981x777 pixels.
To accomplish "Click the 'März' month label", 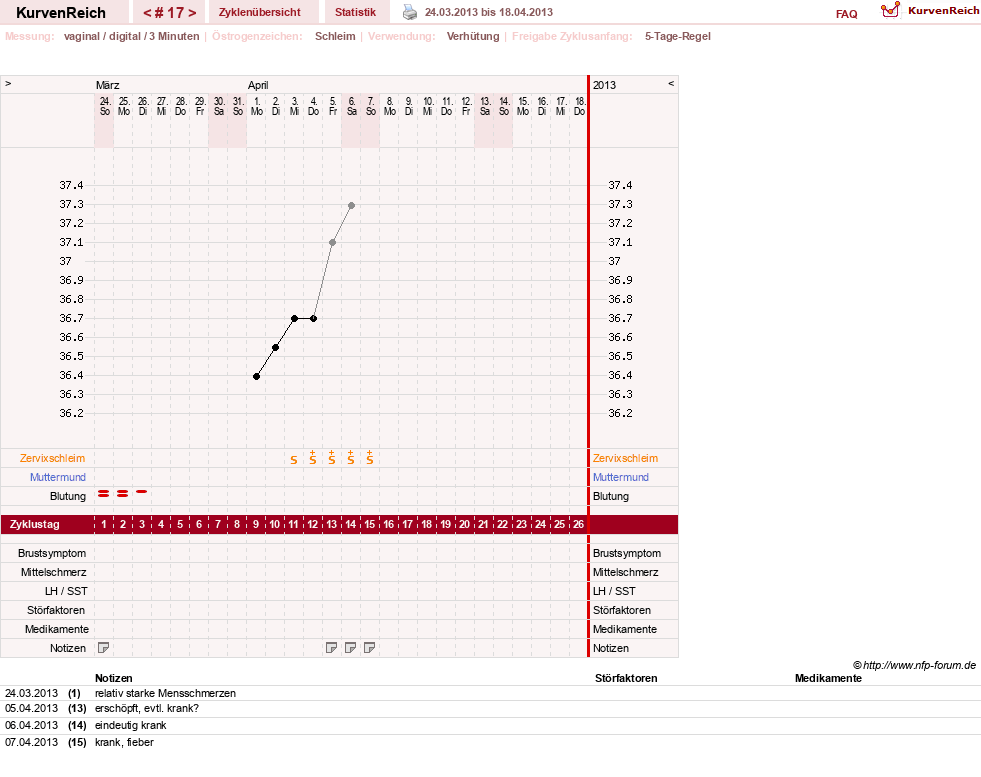I will pyautogui.click(x=108, y=85).
